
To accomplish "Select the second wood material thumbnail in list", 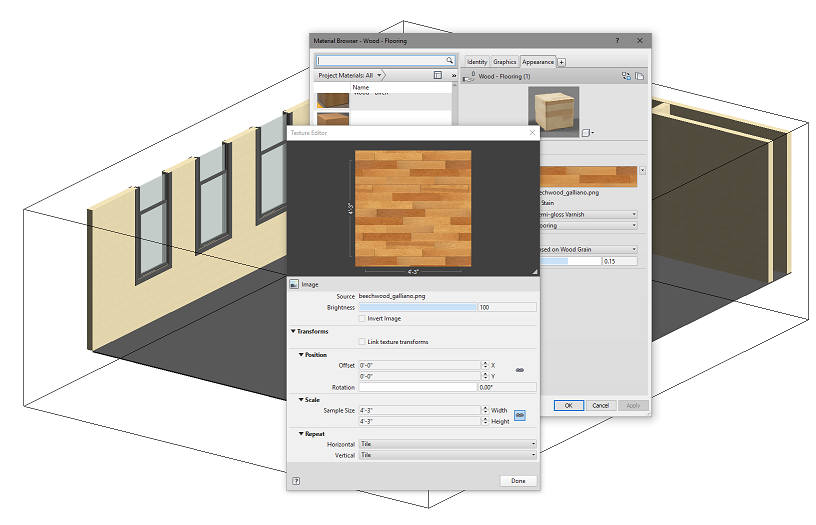I will pyautogui.click(x=333, y=119).
